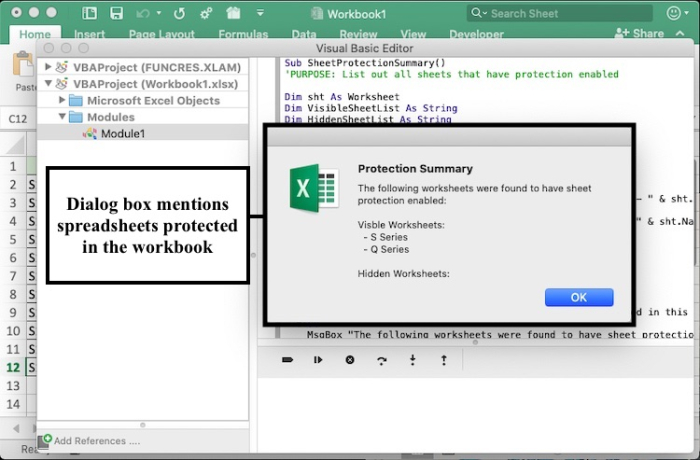This screenshot has width=700, height=460.
Task: Open the Page Layout ribbon tab
Action: [x=162, y=34]
